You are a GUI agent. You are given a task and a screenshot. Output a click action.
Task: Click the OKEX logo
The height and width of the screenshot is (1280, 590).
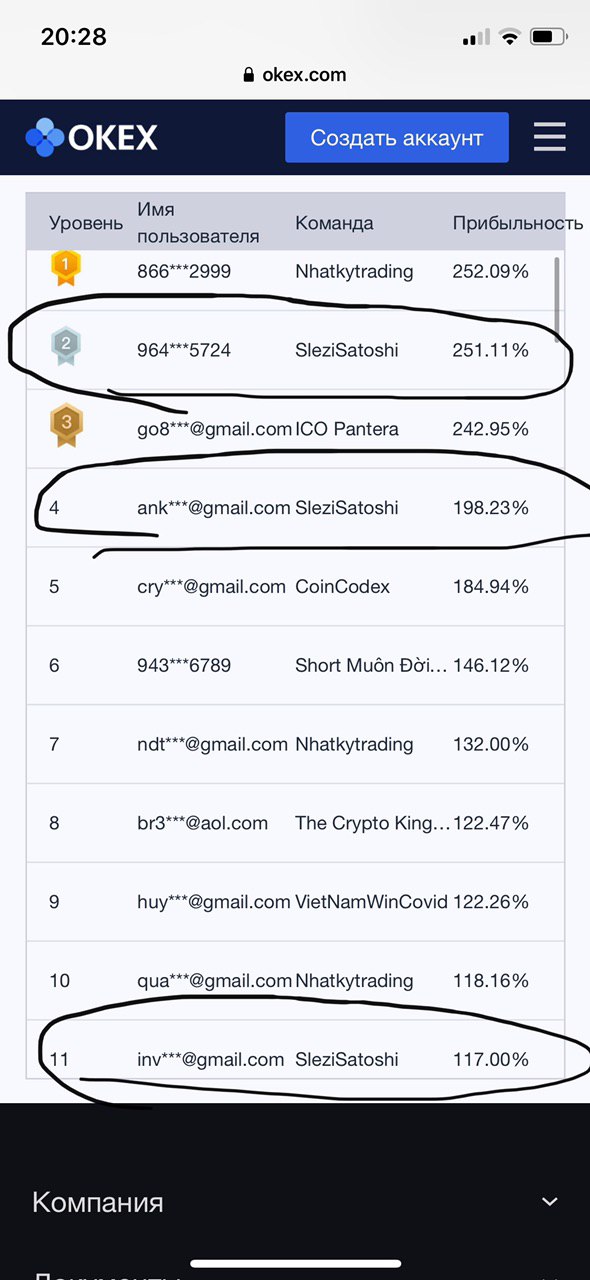click(x=91, y=137)
